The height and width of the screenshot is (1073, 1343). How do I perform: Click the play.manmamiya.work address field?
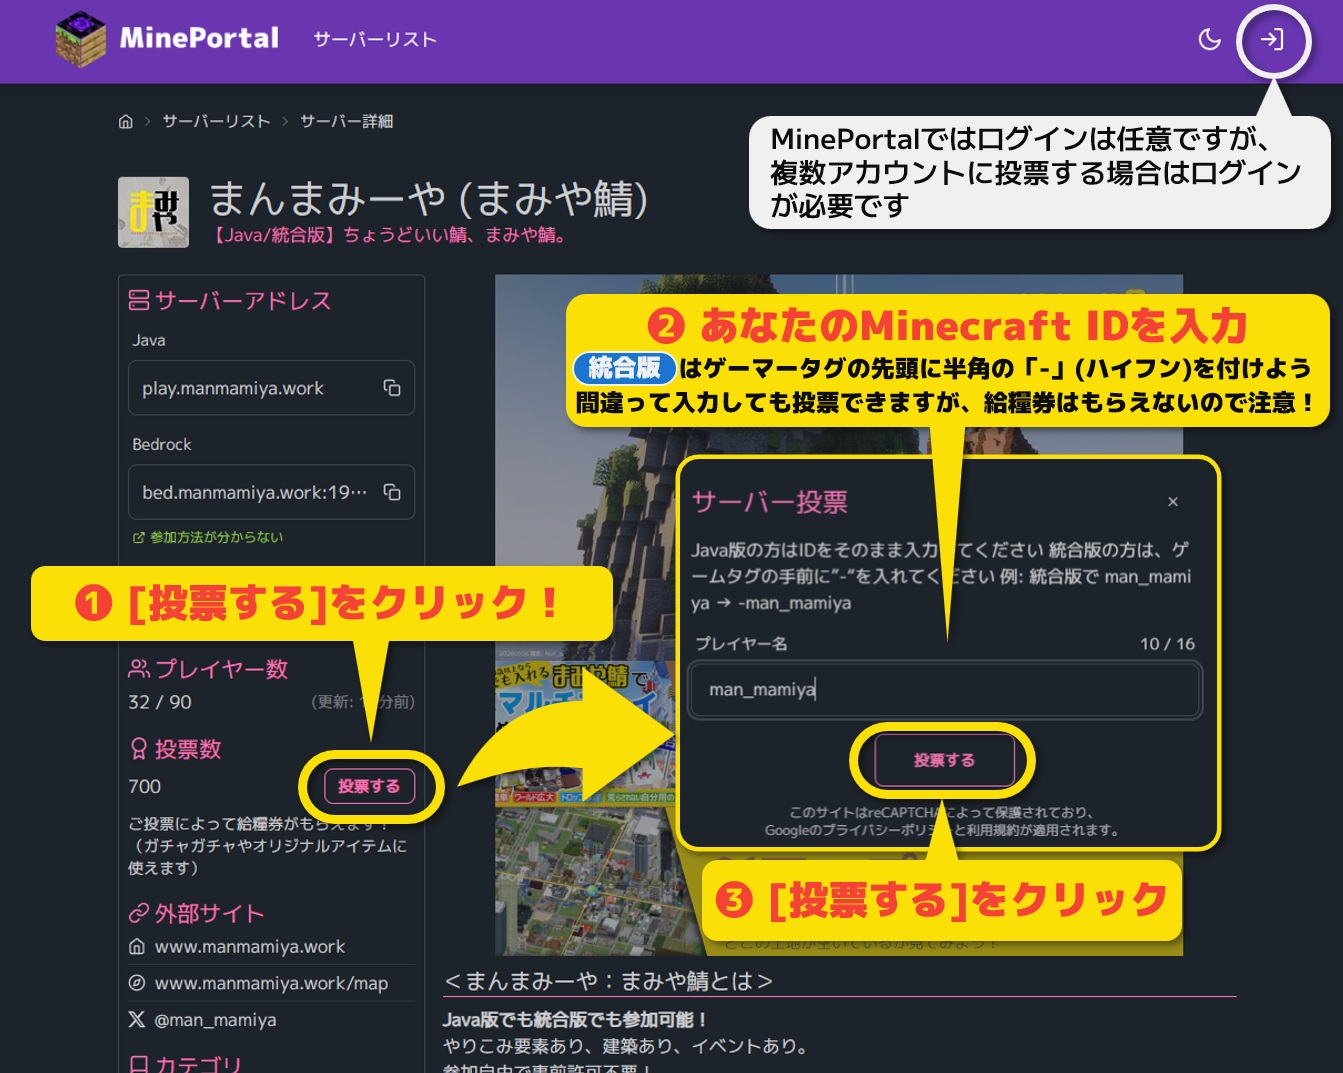click(x=271, y=388)
